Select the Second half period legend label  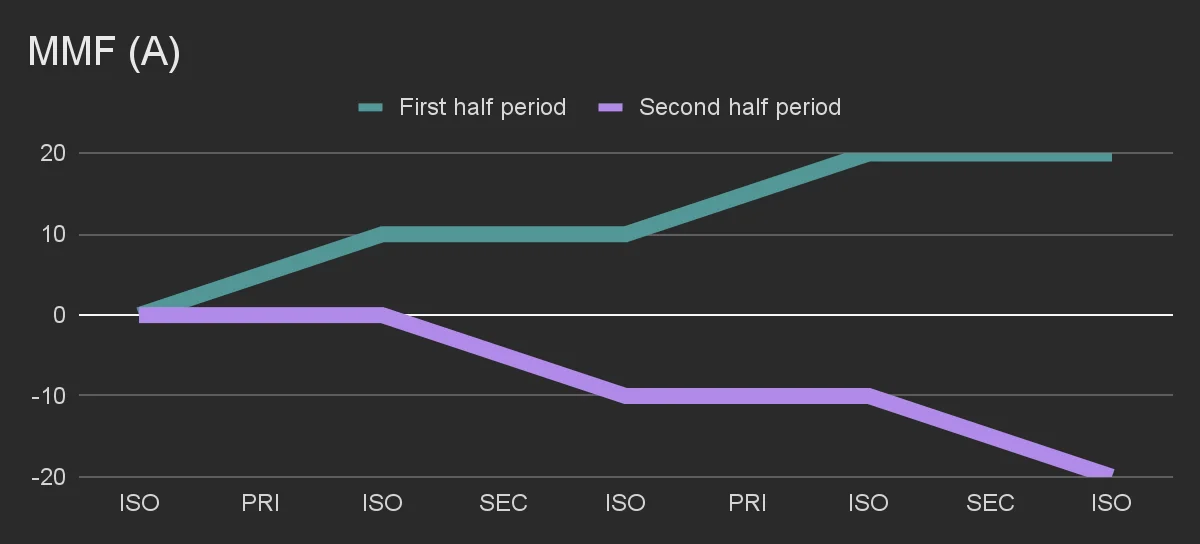click(739, 107)
